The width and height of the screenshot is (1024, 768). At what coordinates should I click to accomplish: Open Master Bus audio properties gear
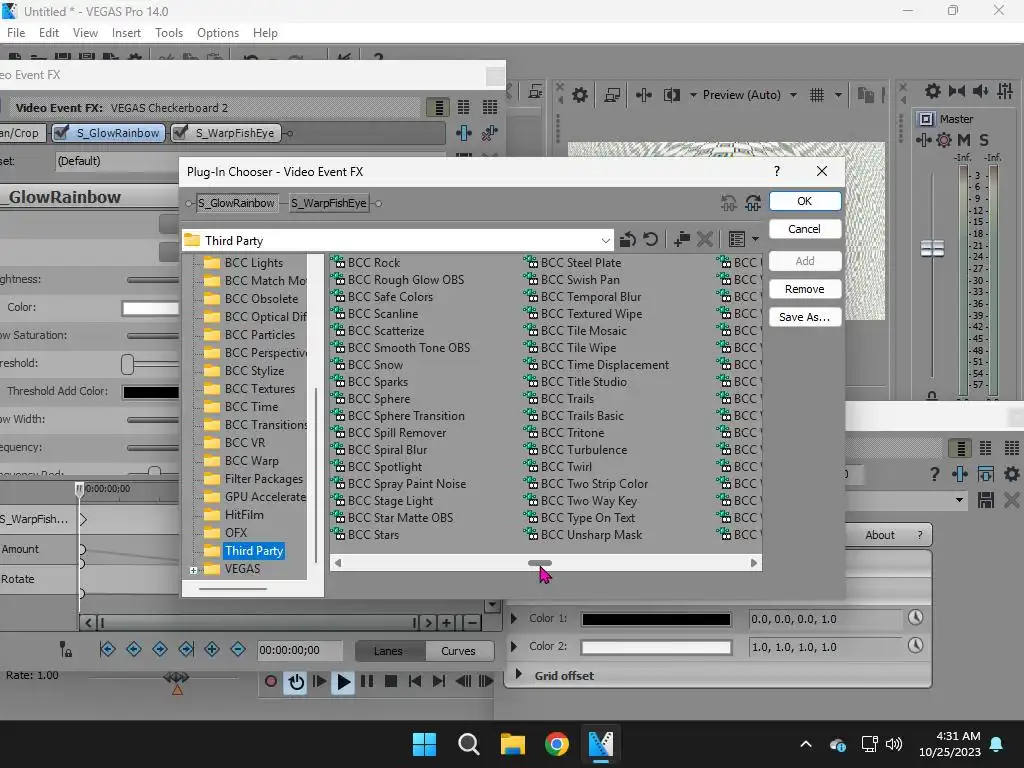click(933, 91)
